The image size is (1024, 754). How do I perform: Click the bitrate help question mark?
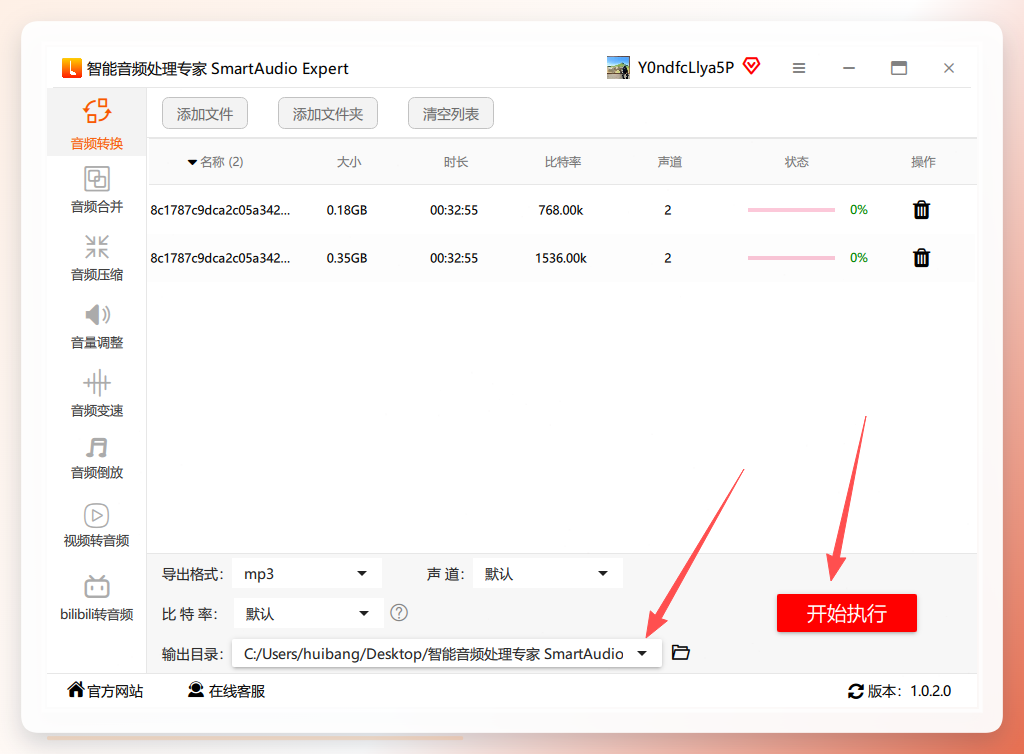[x=399, y=612]
